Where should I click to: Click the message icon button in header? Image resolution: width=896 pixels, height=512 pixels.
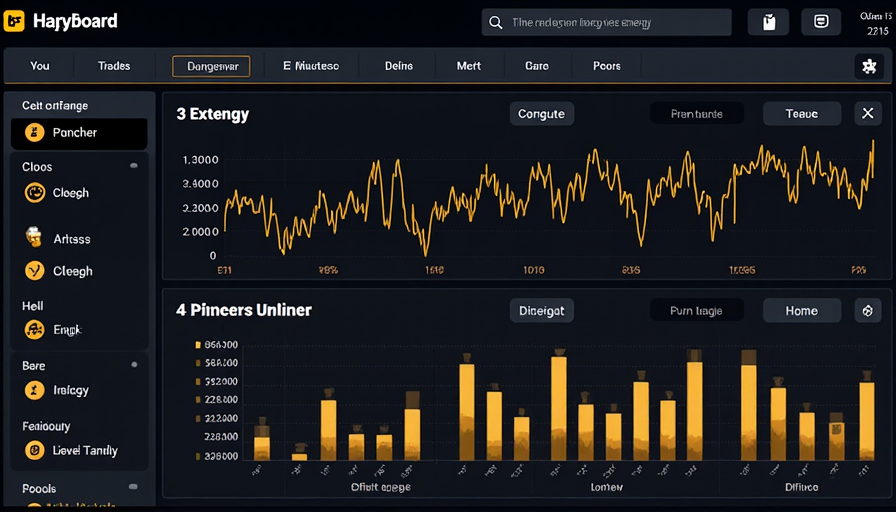(x=821, y=22)
